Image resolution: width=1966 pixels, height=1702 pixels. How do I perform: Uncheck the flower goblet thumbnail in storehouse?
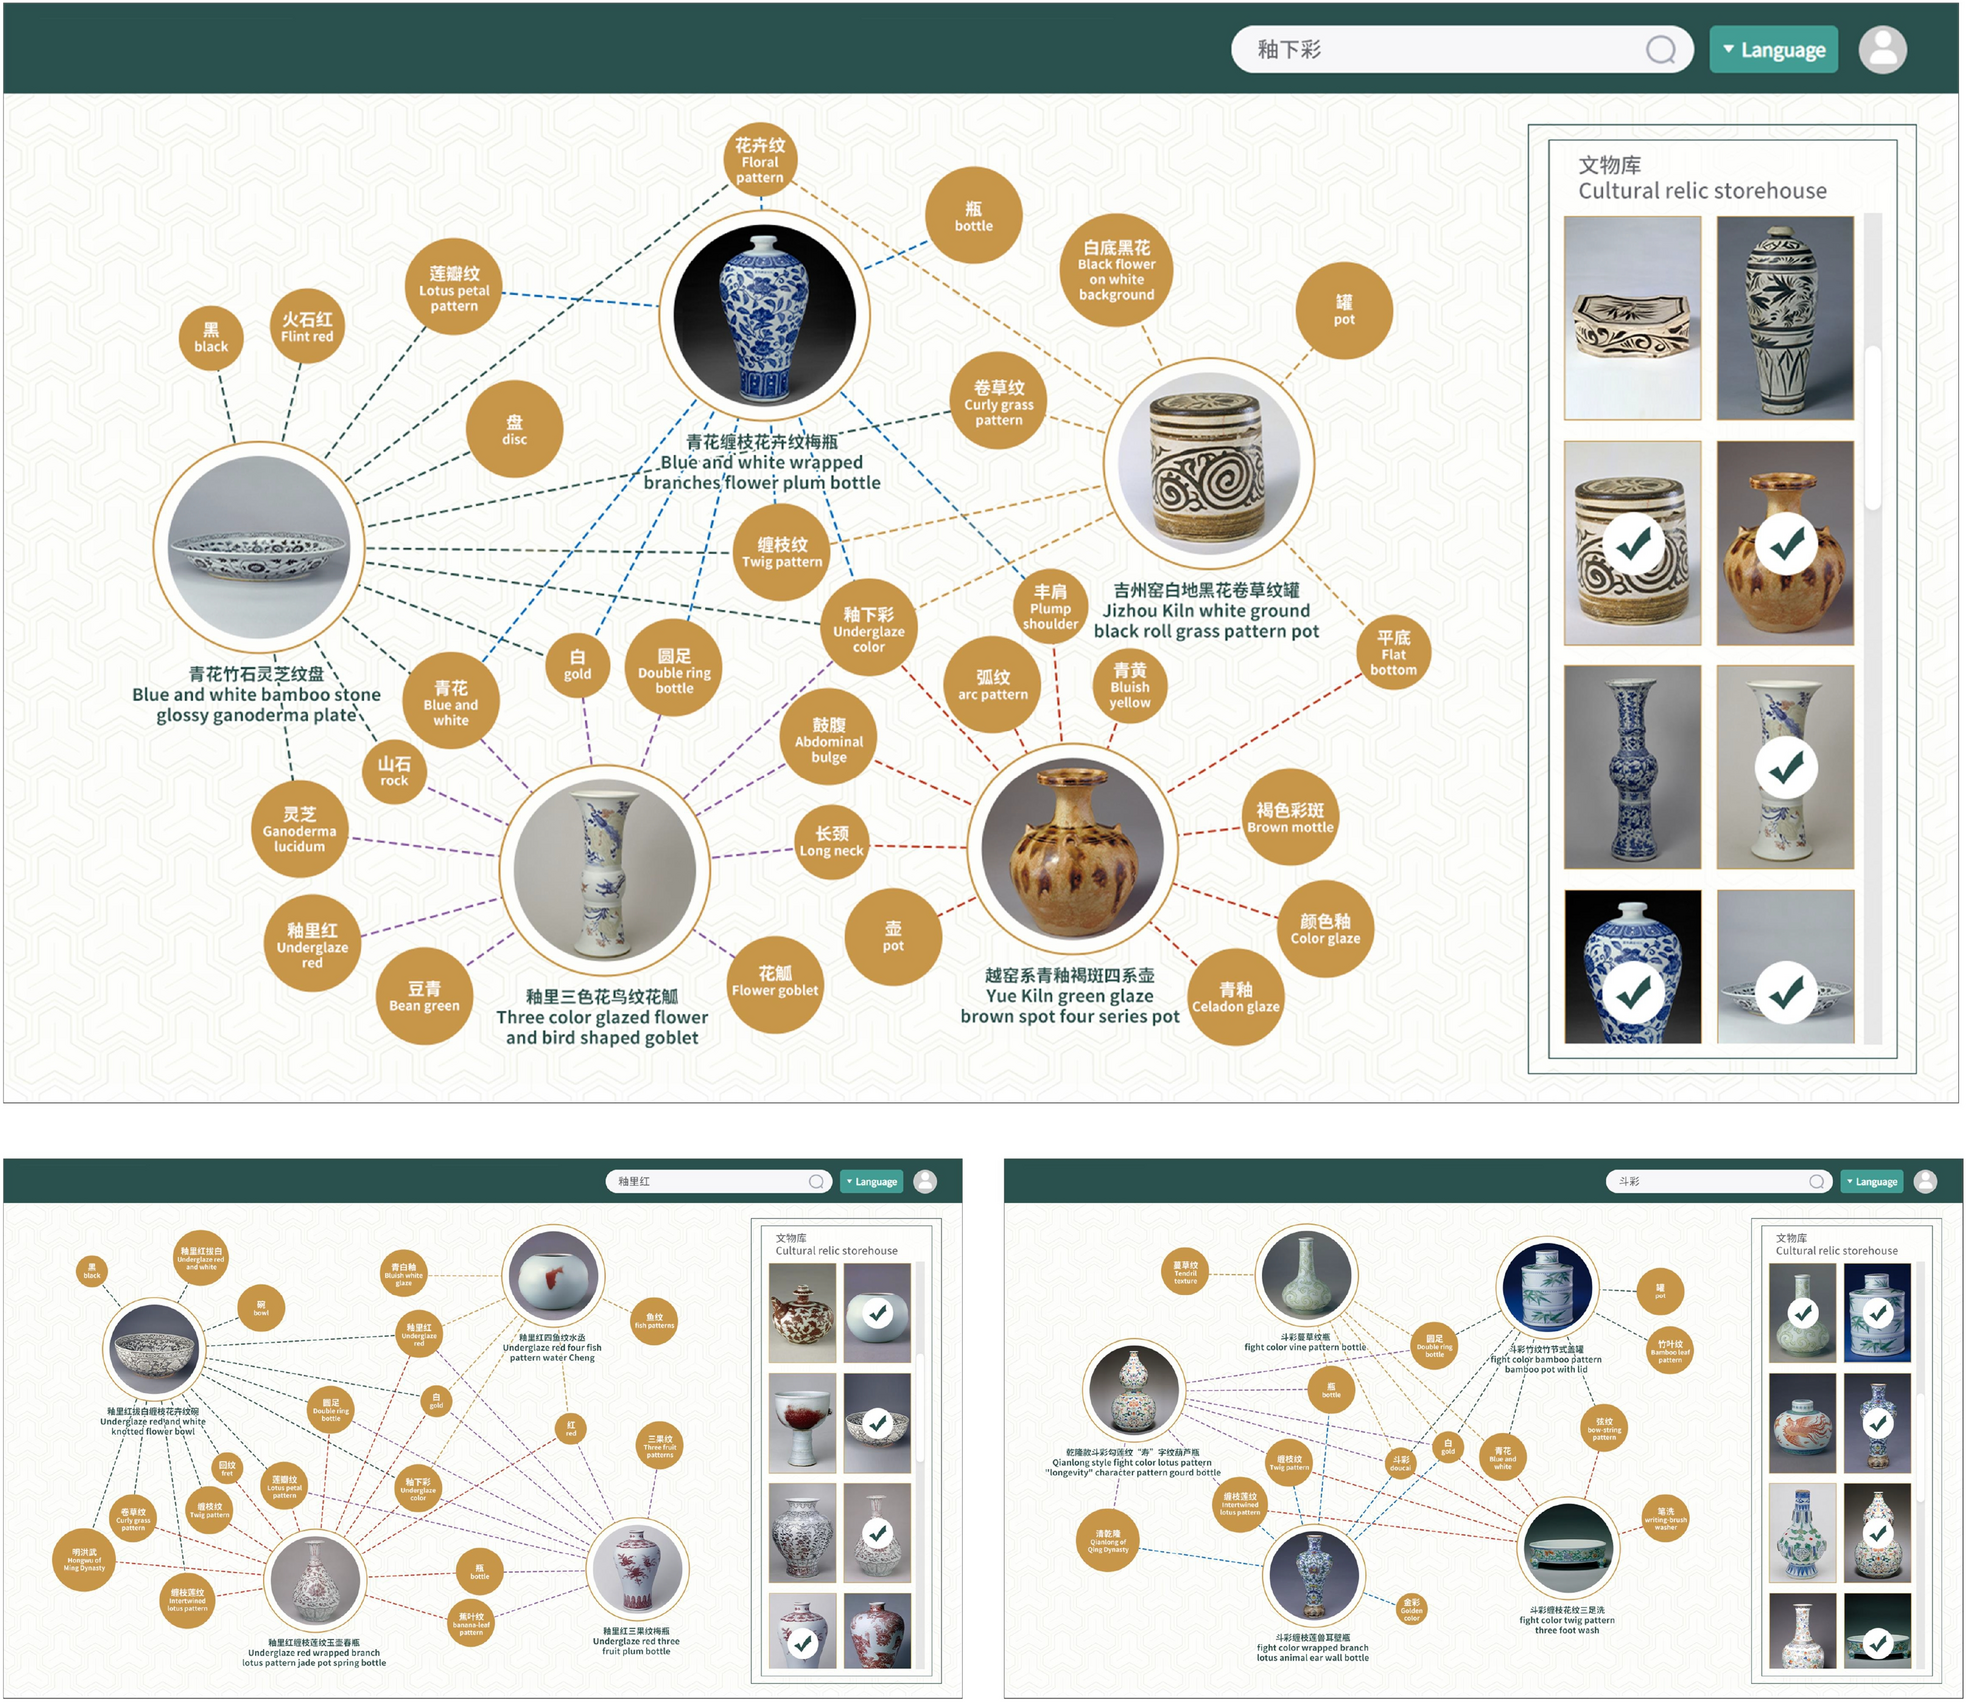click(1785, 767)
